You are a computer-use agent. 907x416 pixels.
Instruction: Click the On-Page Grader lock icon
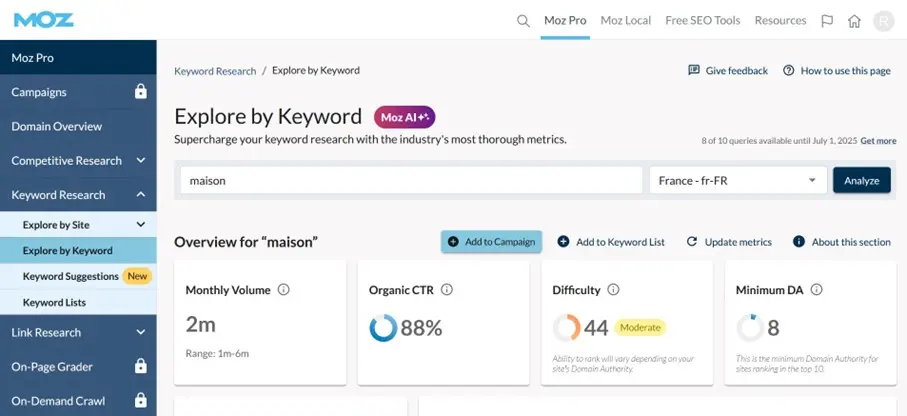pyautogui.click(x=141, y=366)
